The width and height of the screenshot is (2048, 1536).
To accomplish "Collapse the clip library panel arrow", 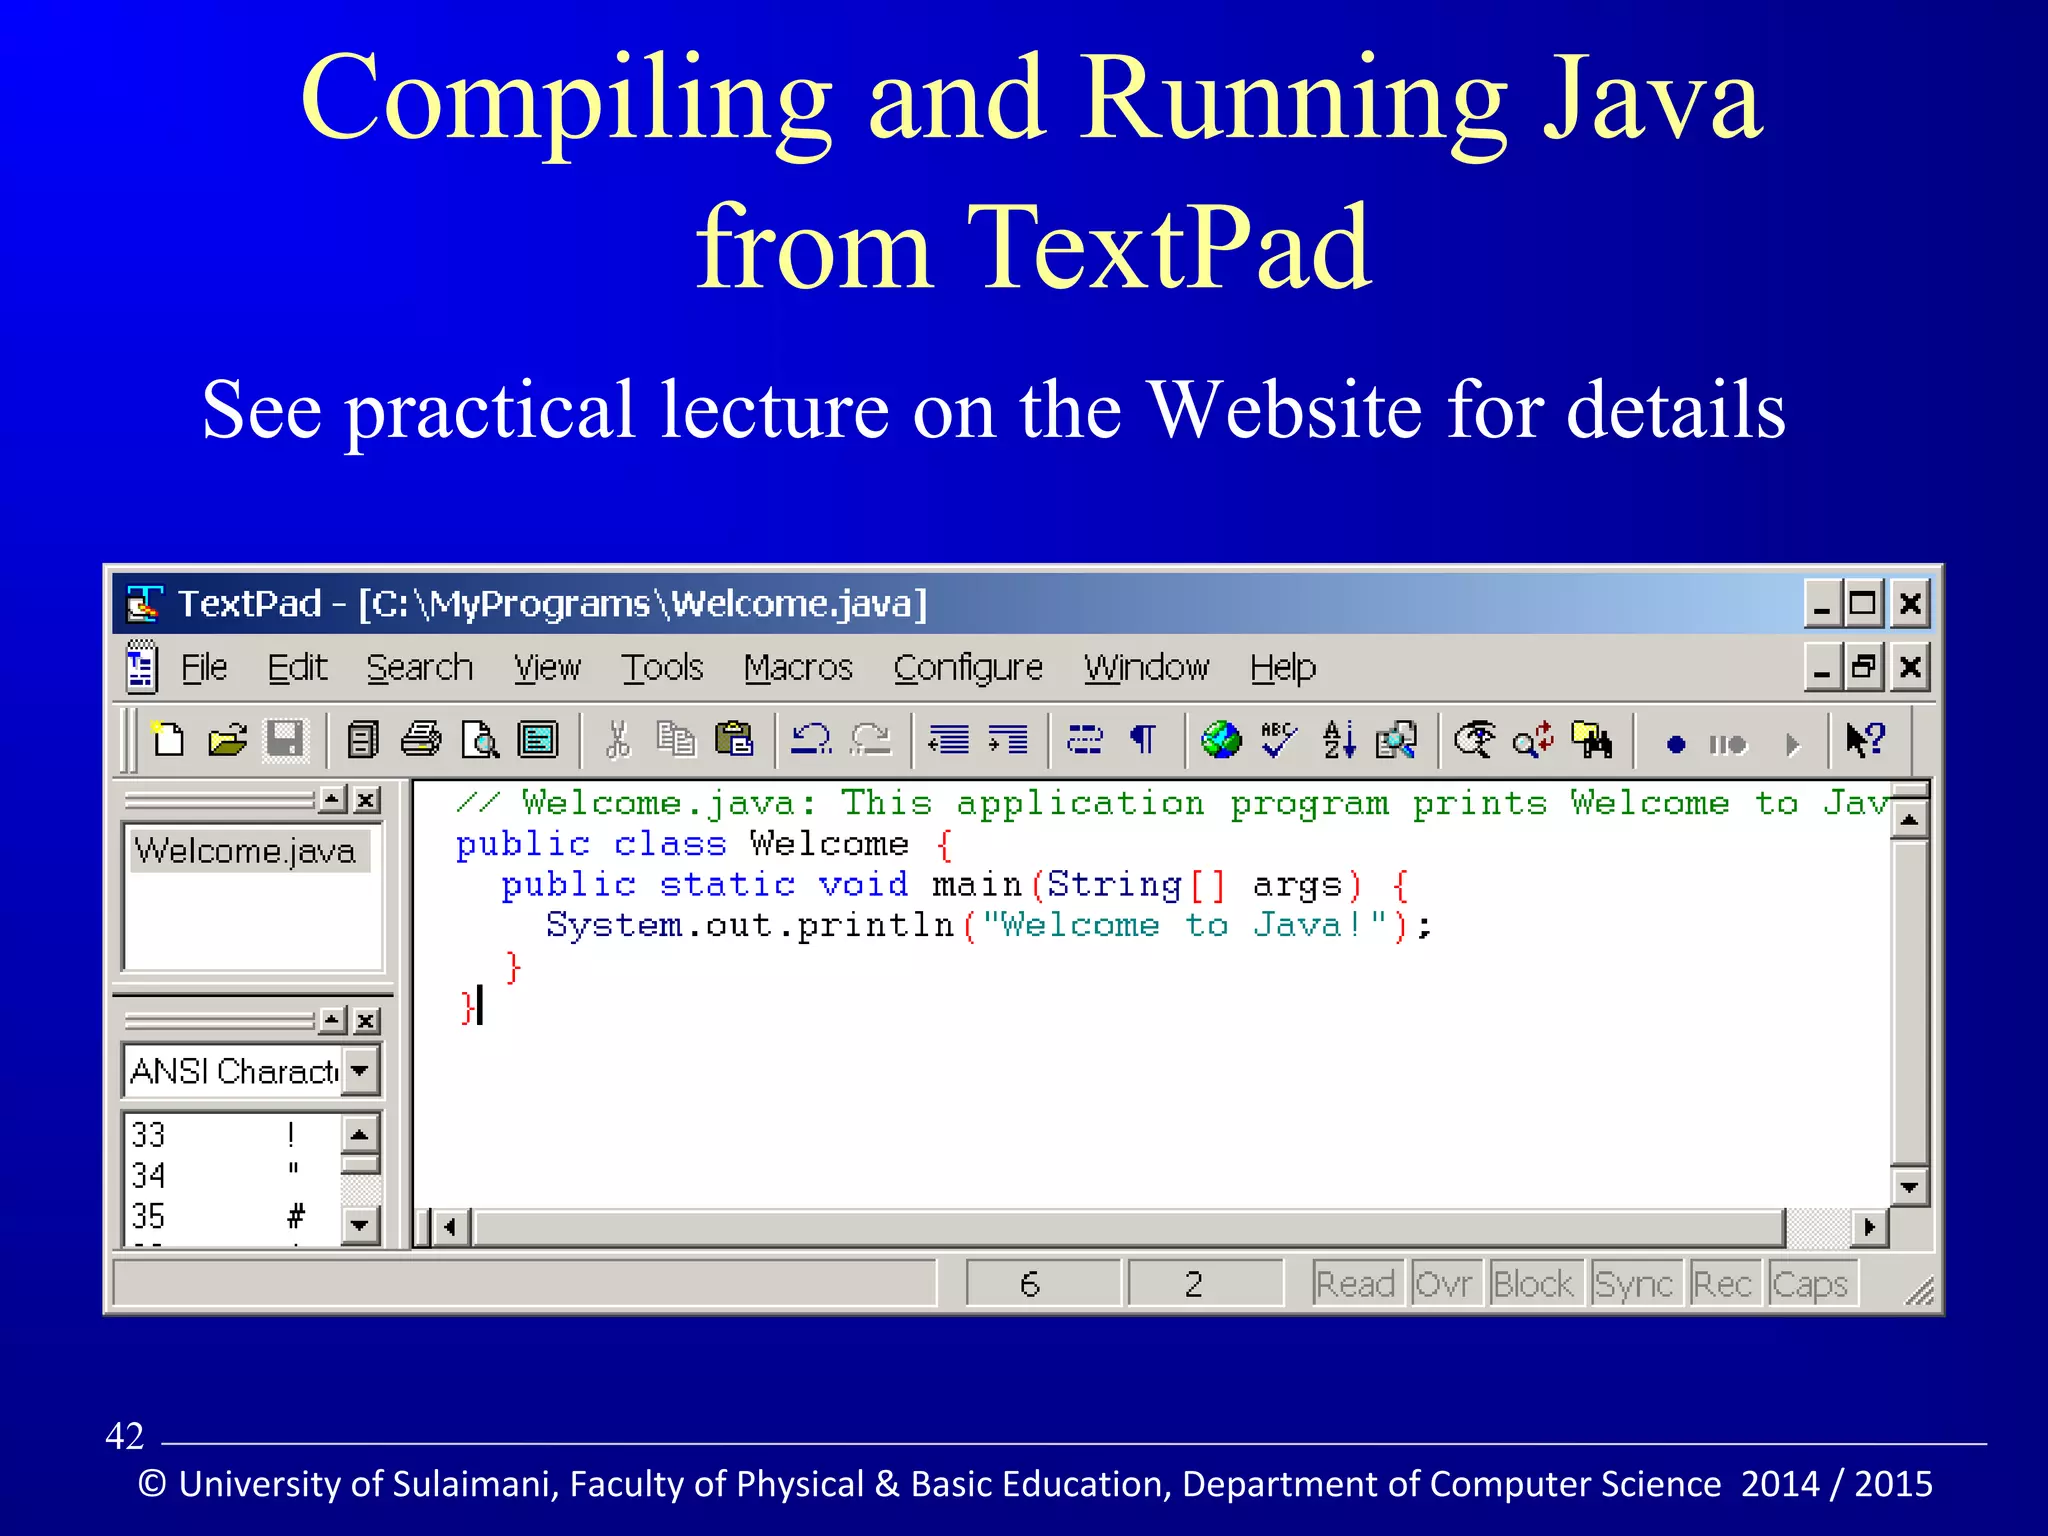I will click(333, 1020).
